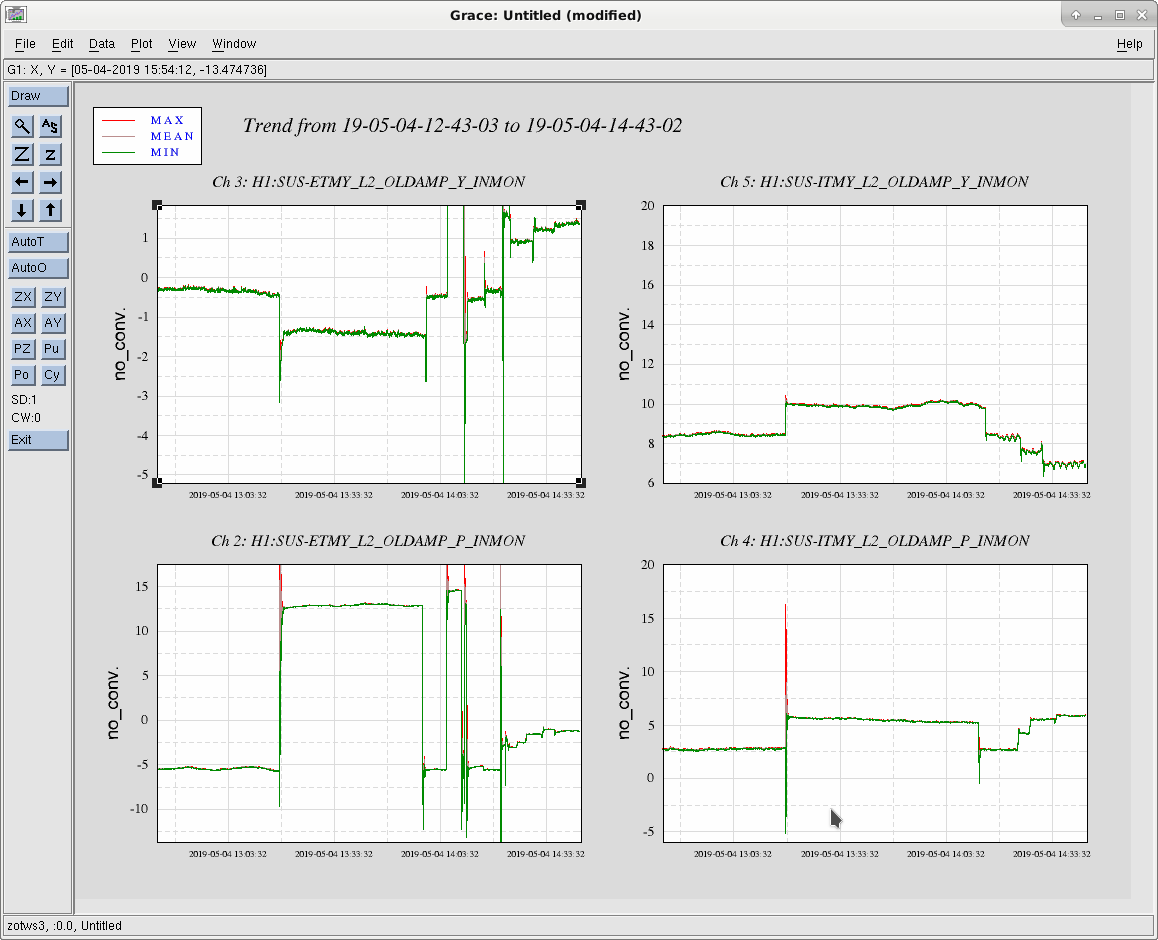Image resolution: width=1158 pixels, height=940 pixels.
Task: Click the down arrow scroll icon
Action: 23,210
